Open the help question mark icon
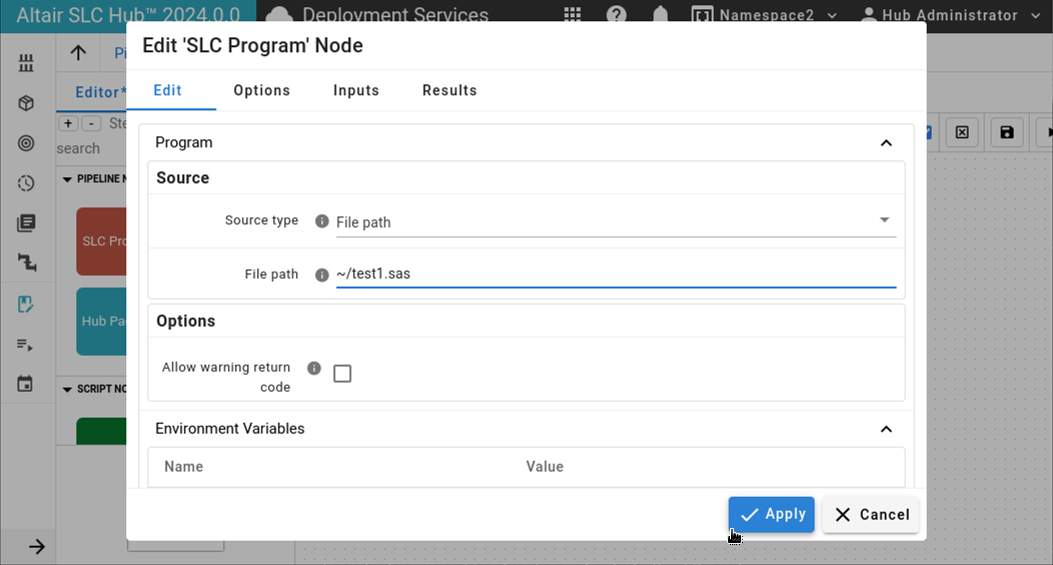The width and height of the screenshot is (1053, 565). (616, 14)
